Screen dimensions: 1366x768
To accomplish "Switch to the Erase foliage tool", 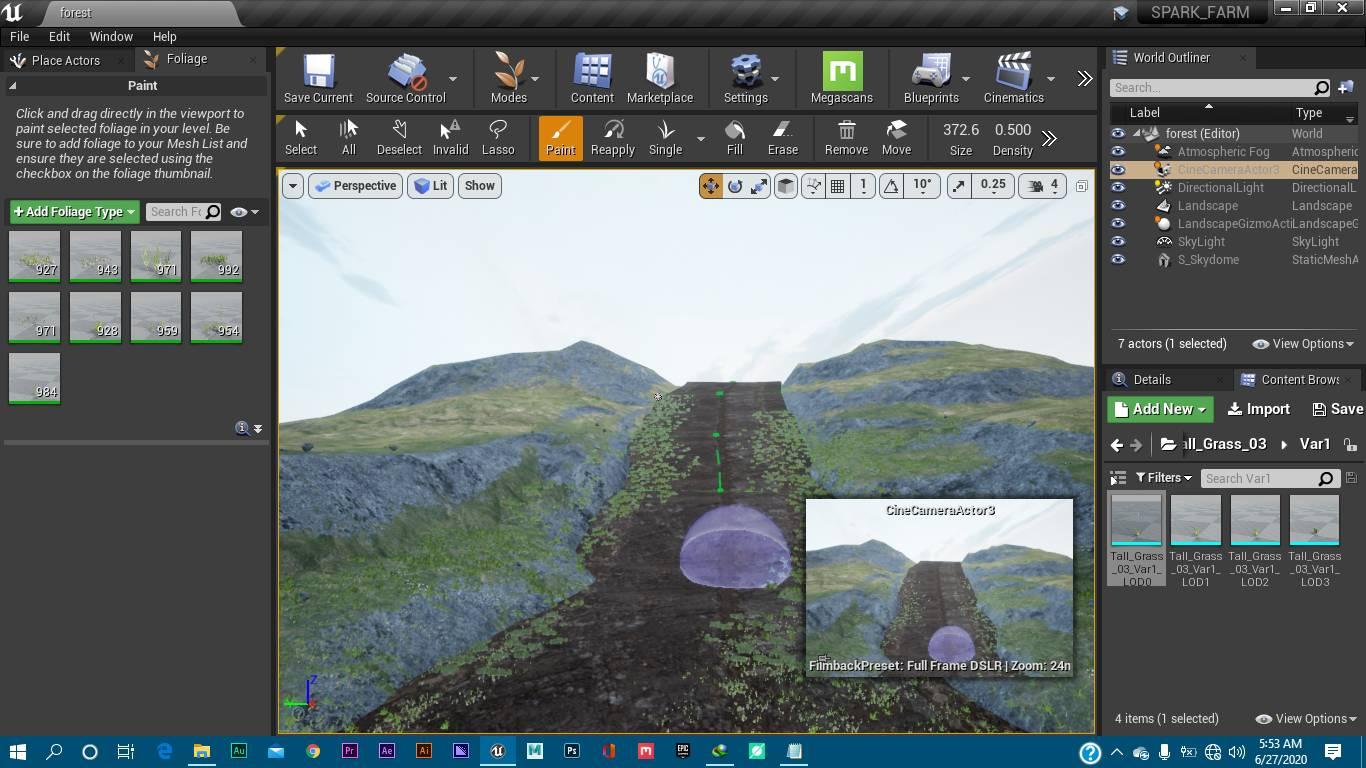I will [x=782, y=138].
